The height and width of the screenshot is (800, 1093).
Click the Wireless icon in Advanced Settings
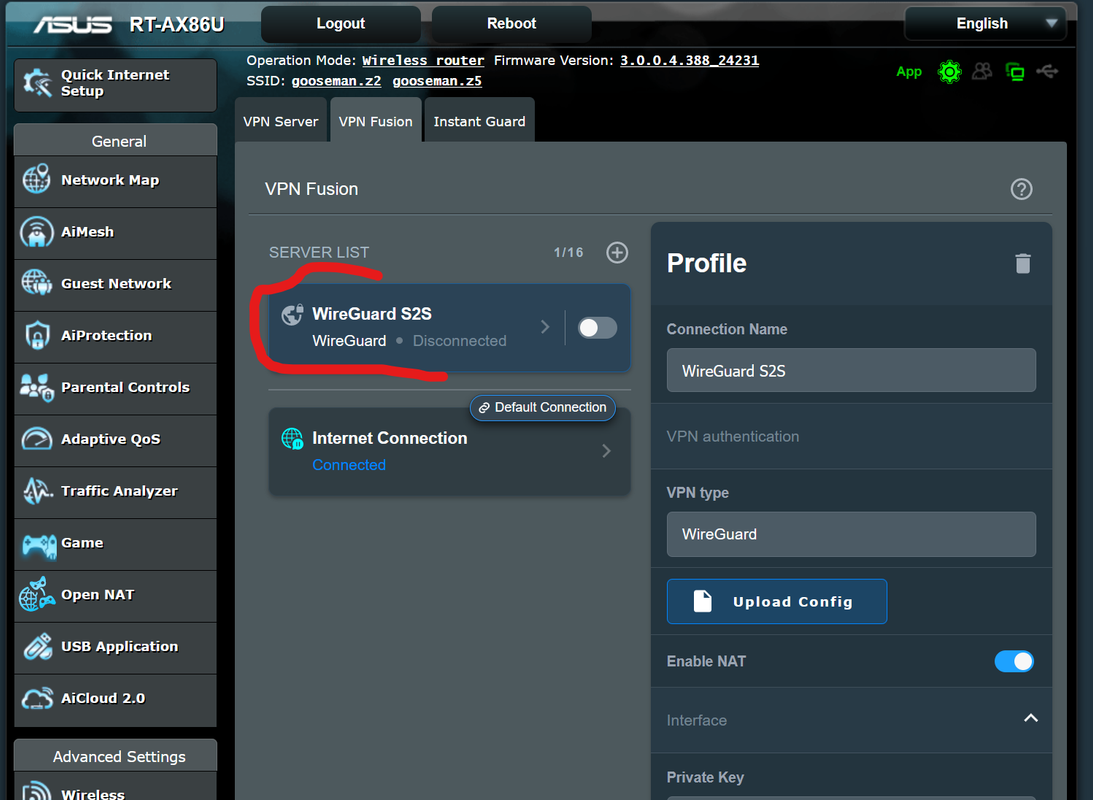click(36, 790)
